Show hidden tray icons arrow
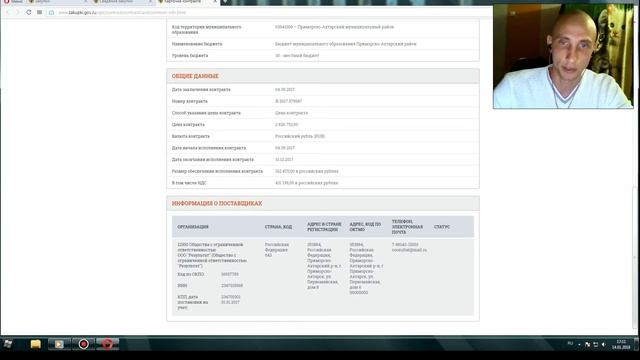Screen dimensions: 640x360 click(x=579, y=344)
